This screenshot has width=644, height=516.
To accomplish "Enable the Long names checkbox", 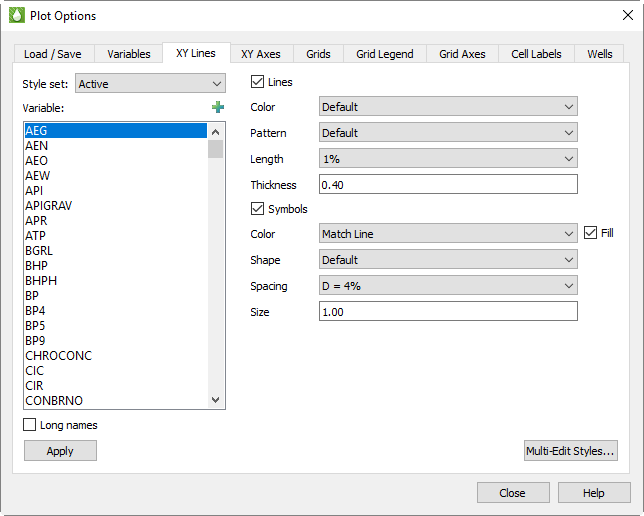I will pos(30,424).
